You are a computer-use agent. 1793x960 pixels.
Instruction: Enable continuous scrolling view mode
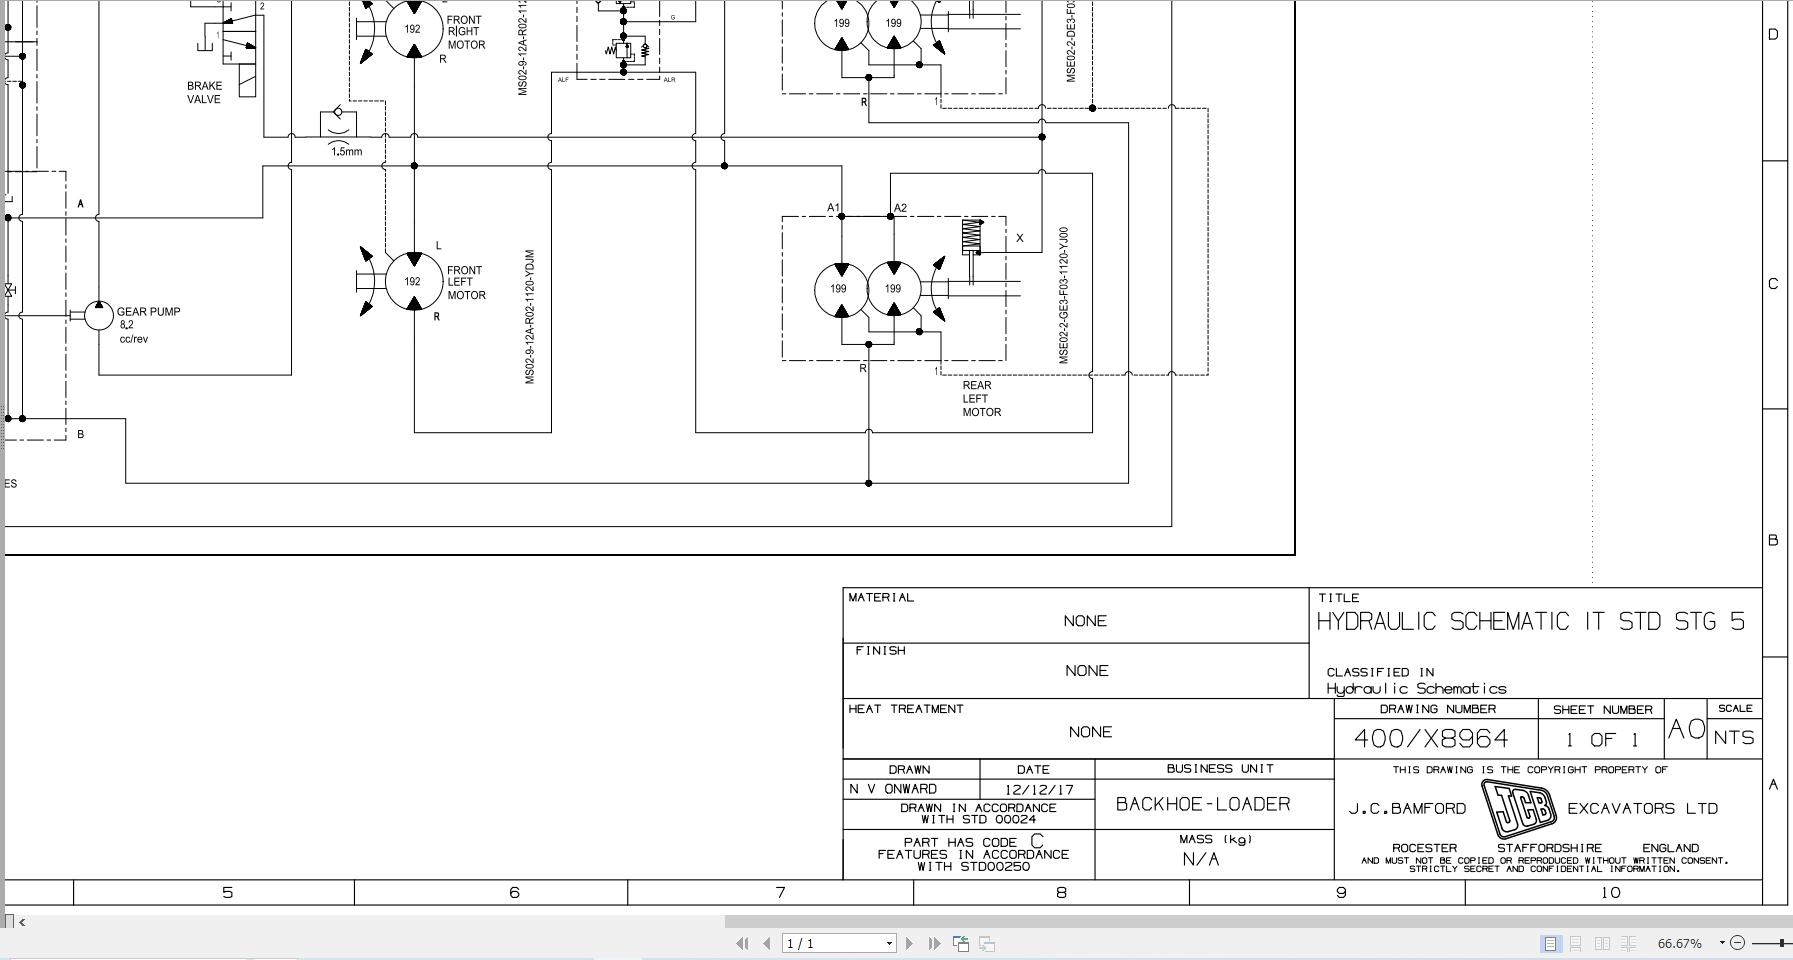pos(1576,942)
